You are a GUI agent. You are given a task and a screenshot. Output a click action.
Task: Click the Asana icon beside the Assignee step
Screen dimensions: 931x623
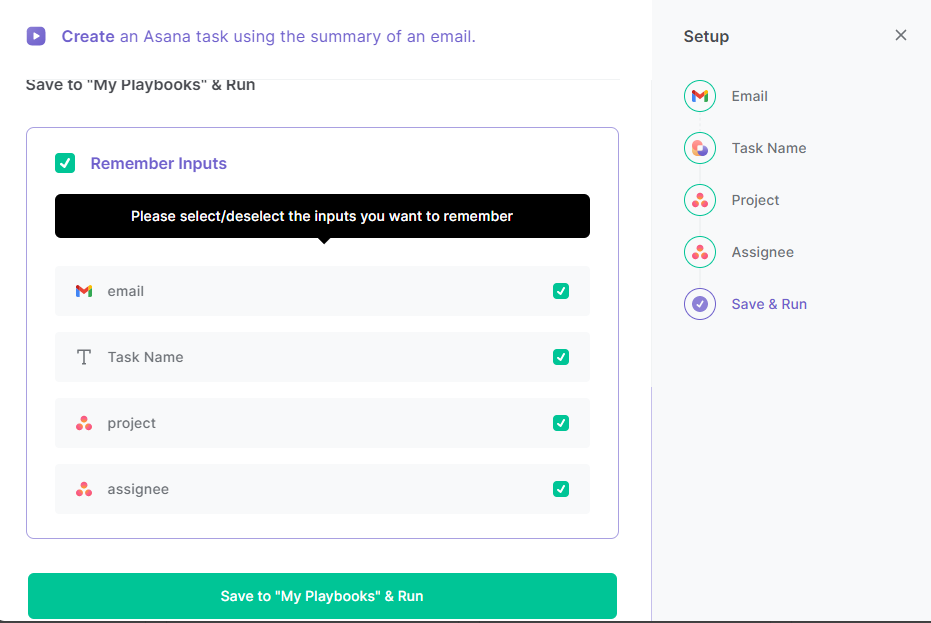click(699, 252)
